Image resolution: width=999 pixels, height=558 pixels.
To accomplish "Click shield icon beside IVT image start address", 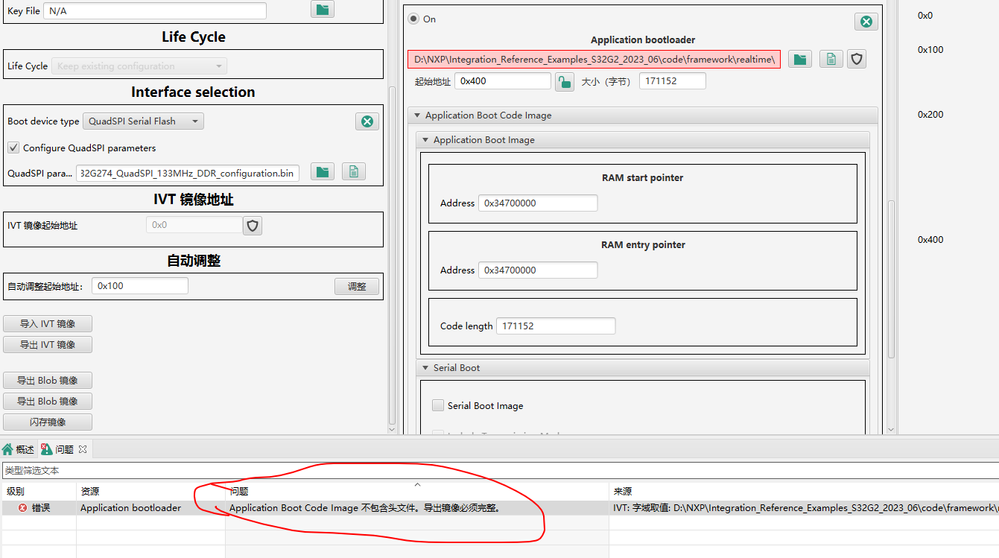I will (x=252, y=225).
